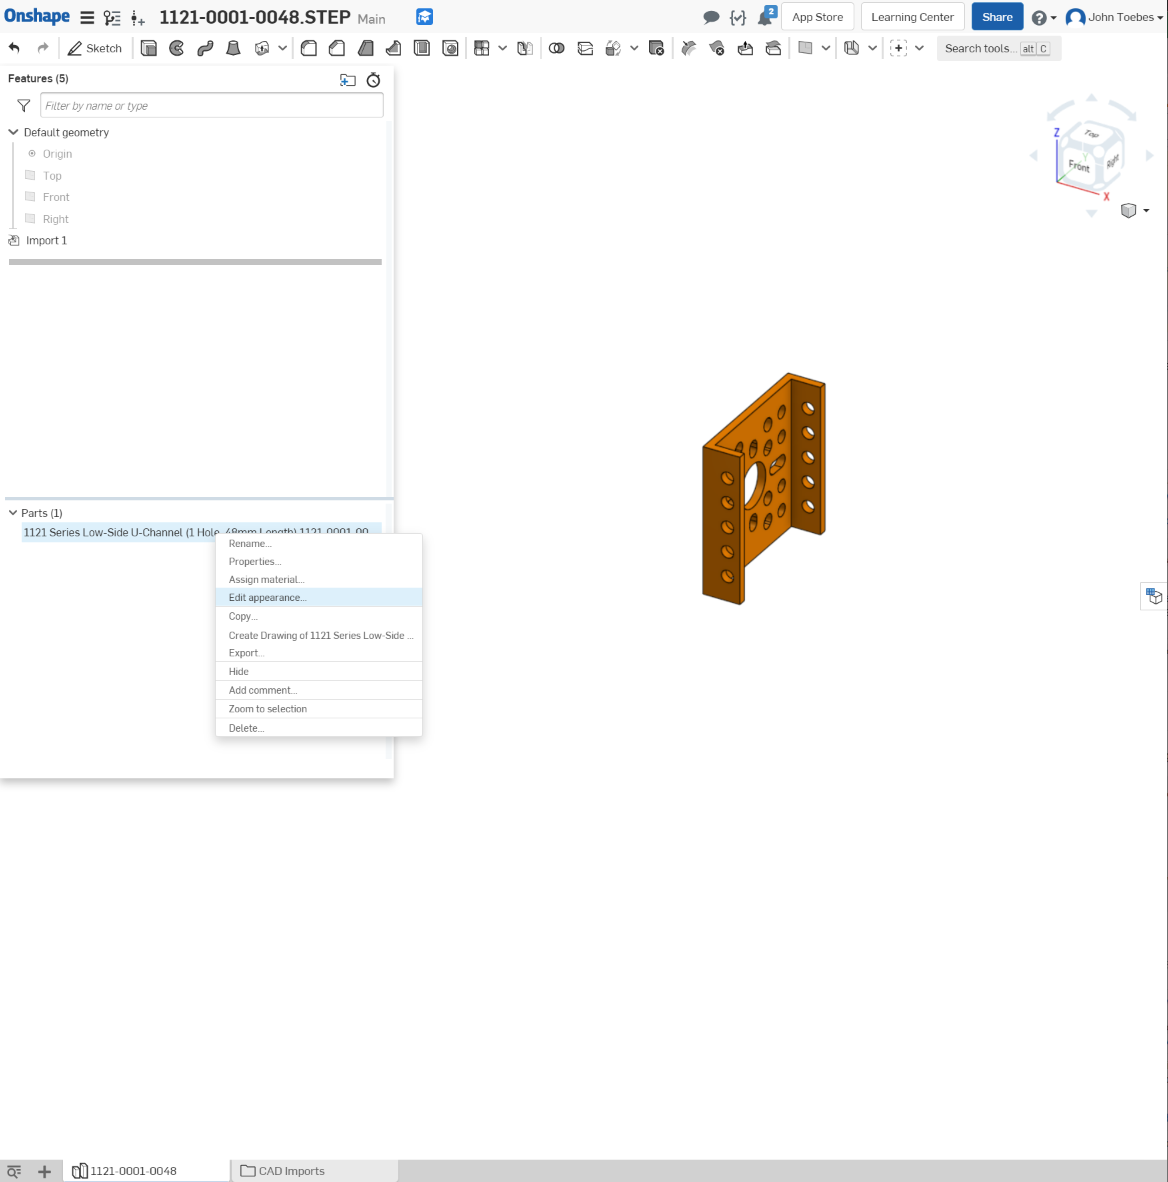Select the Loft tool
Image resolution: width=1168 pixels, height=1182 pixels.
point(234,48)
